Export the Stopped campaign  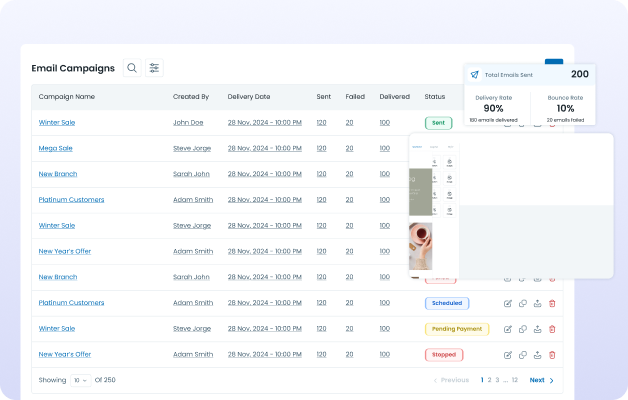tap(538, 355)
